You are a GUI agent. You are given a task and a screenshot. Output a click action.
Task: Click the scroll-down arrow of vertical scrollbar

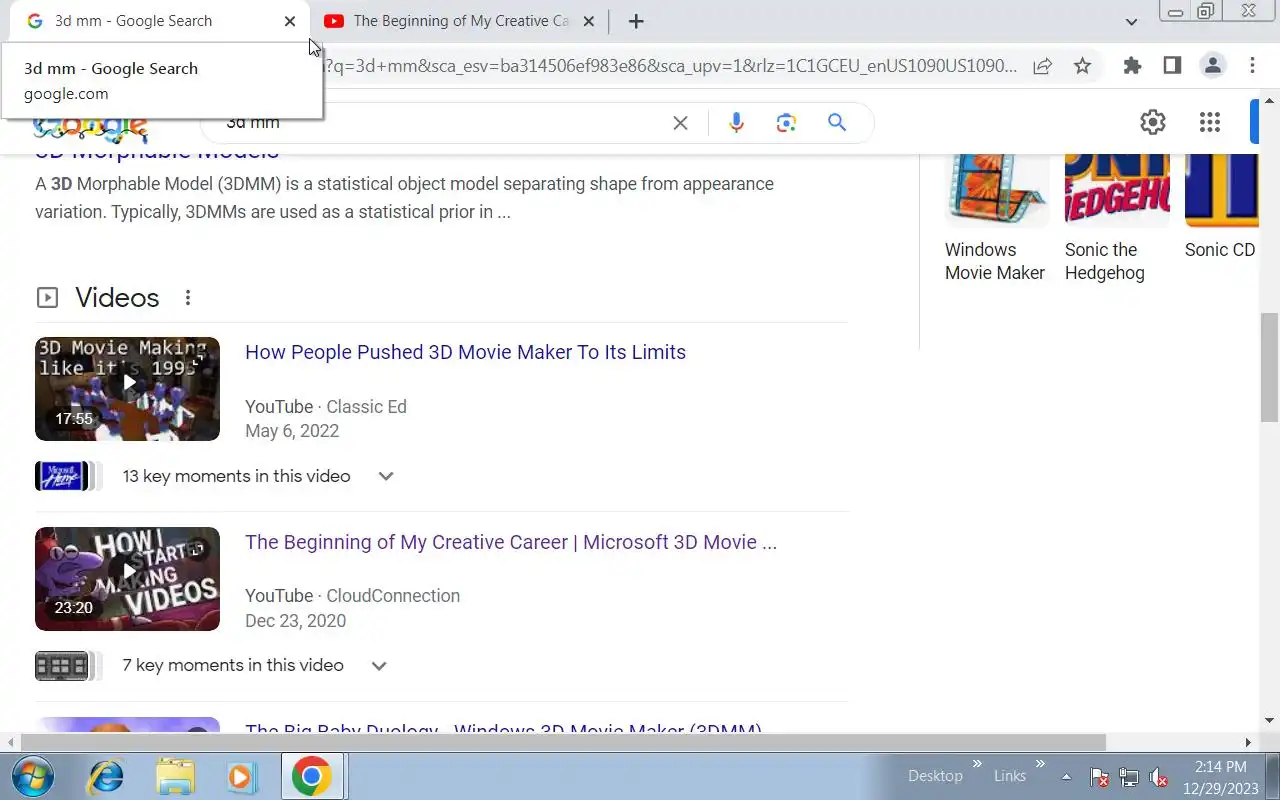coord(1269,720)
